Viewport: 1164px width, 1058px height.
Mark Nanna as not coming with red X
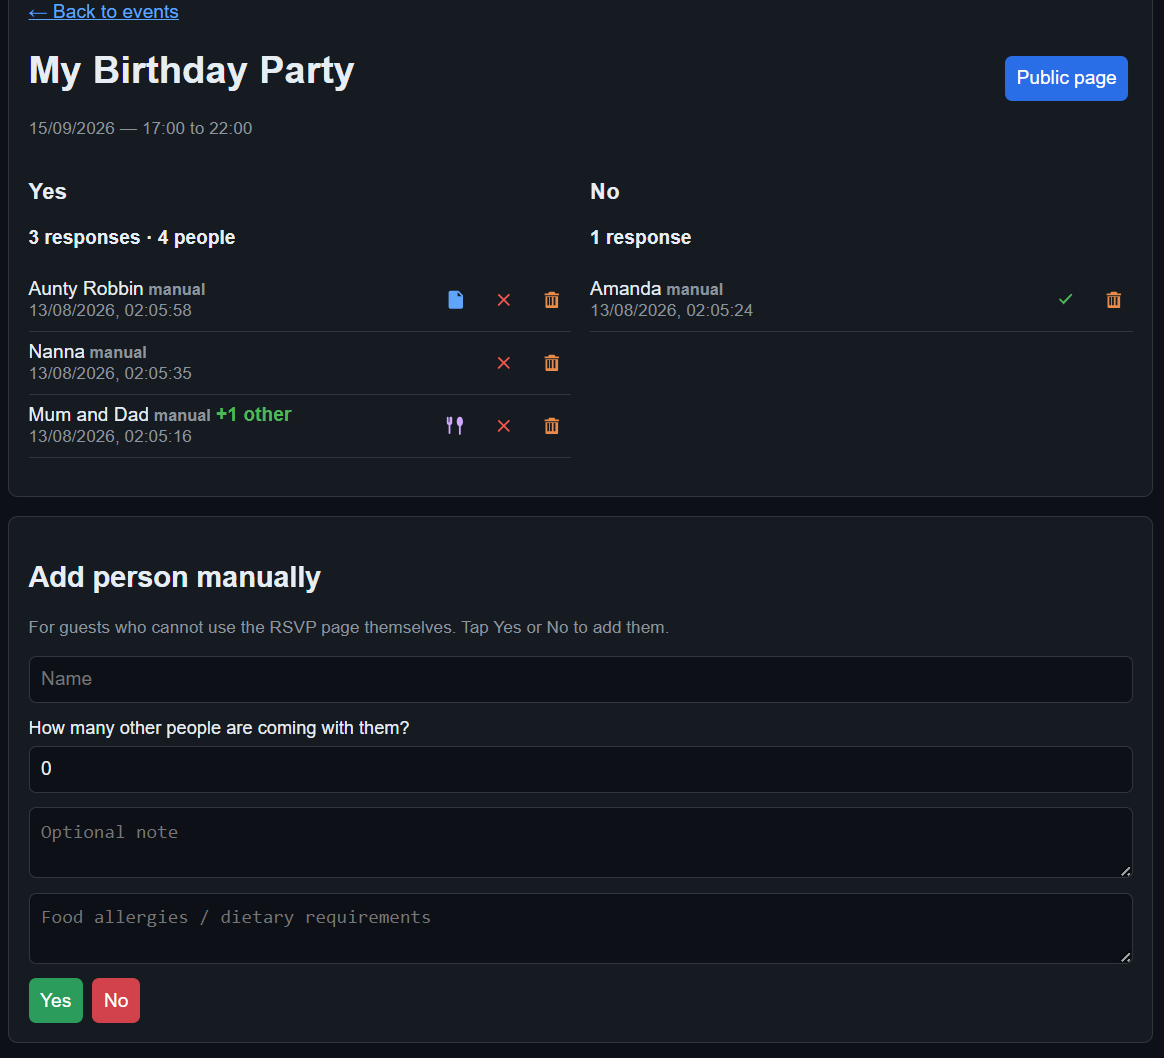[503, 362]
